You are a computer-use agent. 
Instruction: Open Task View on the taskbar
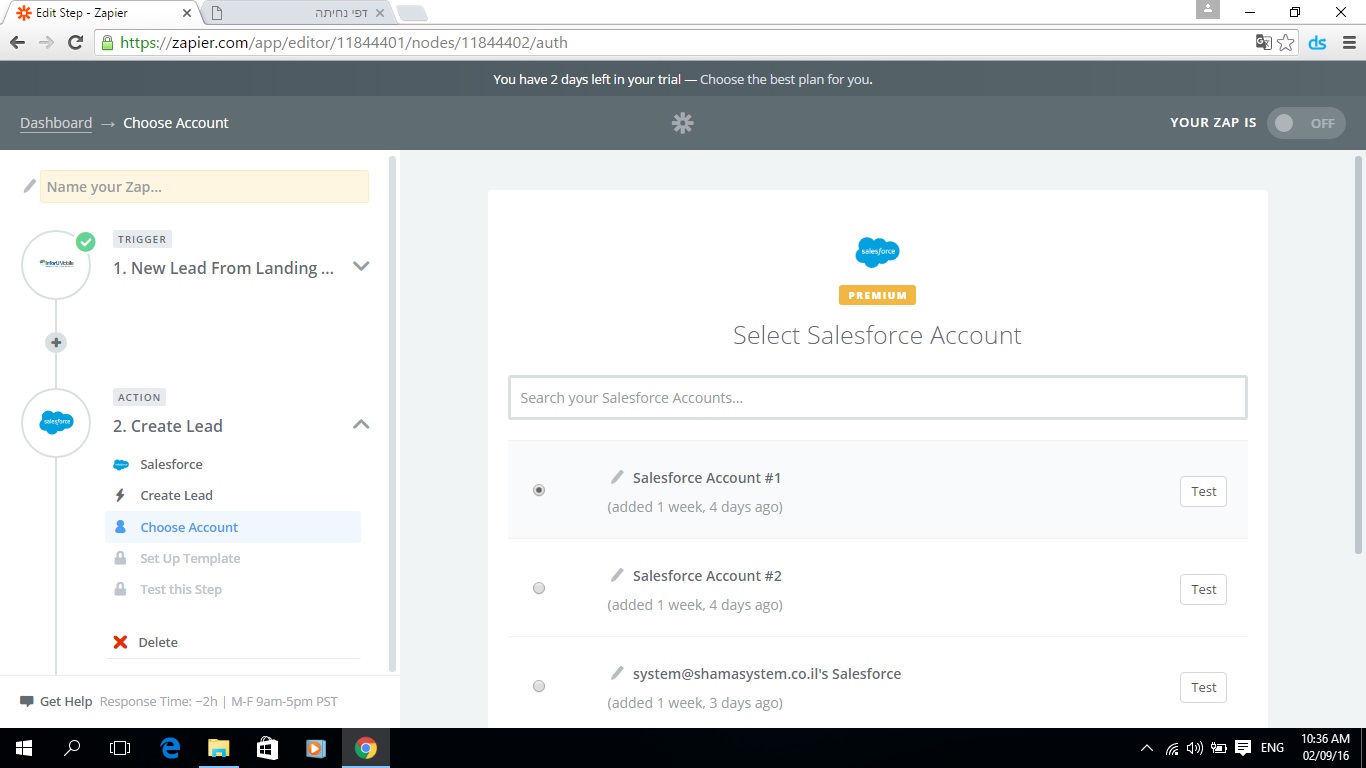[120, 748]
